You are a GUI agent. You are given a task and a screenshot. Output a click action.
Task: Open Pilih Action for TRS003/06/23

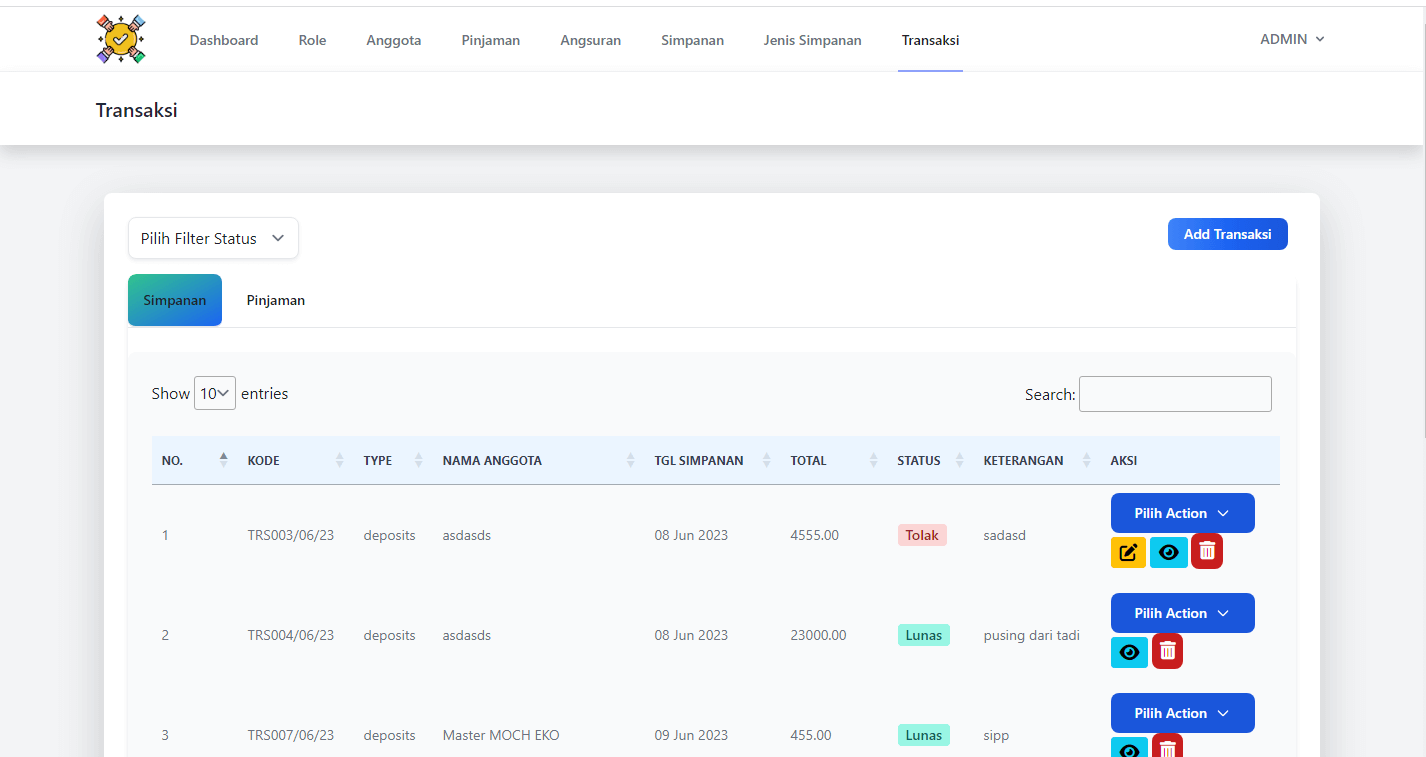click(1182, 513)
